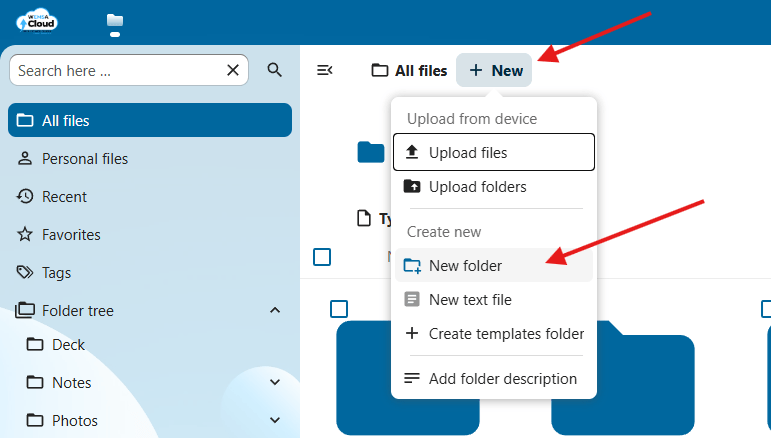Select New folder in the menu
The height and width of the screenshot is (438, 771).
click(x=494, y=265)
